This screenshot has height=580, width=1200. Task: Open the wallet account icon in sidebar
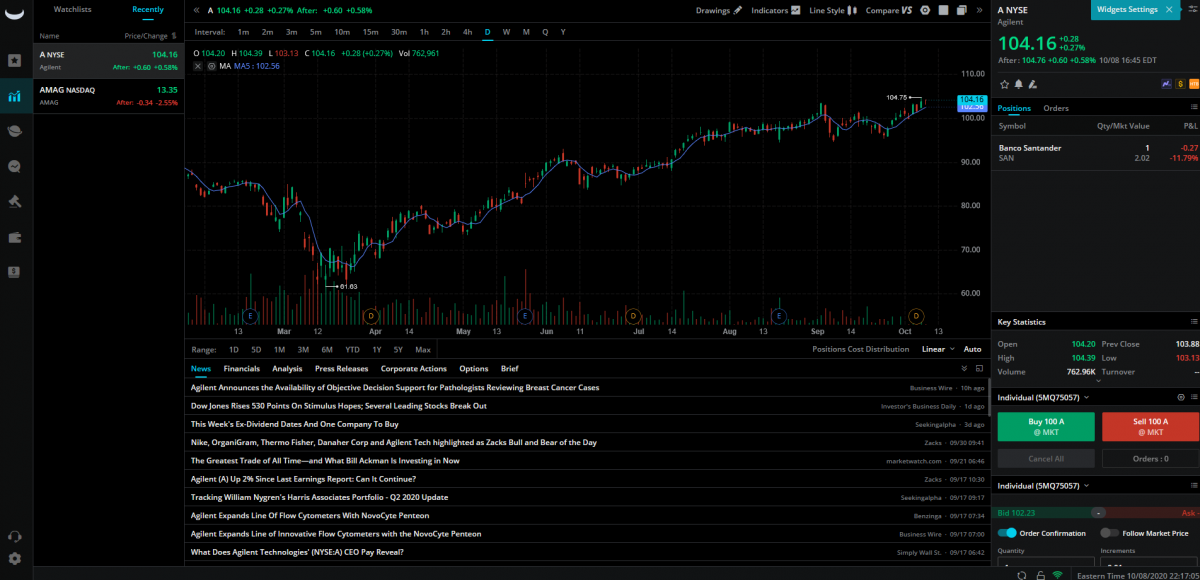point(15,237)
